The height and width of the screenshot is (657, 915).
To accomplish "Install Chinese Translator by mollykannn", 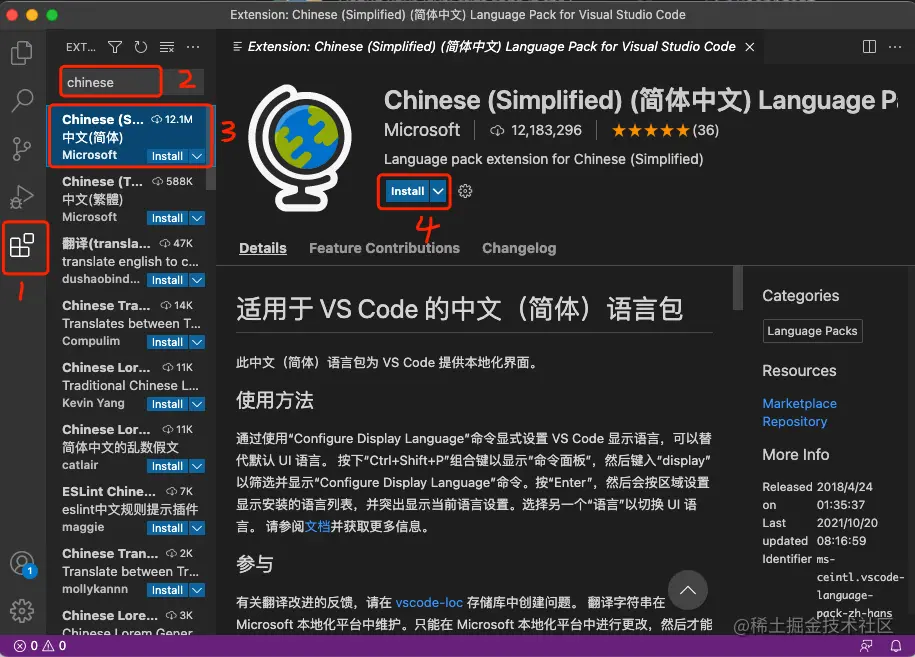I will click(167, 590).
